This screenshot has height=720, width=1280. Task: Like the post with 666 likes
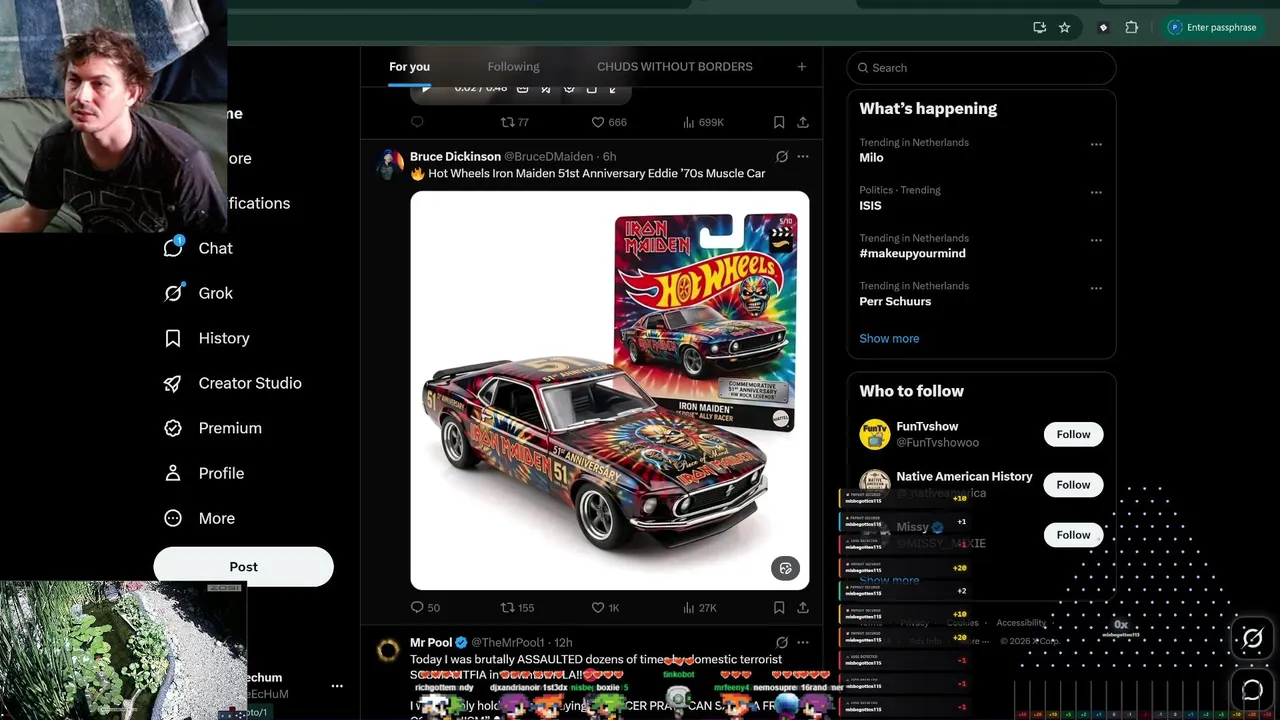608,122
